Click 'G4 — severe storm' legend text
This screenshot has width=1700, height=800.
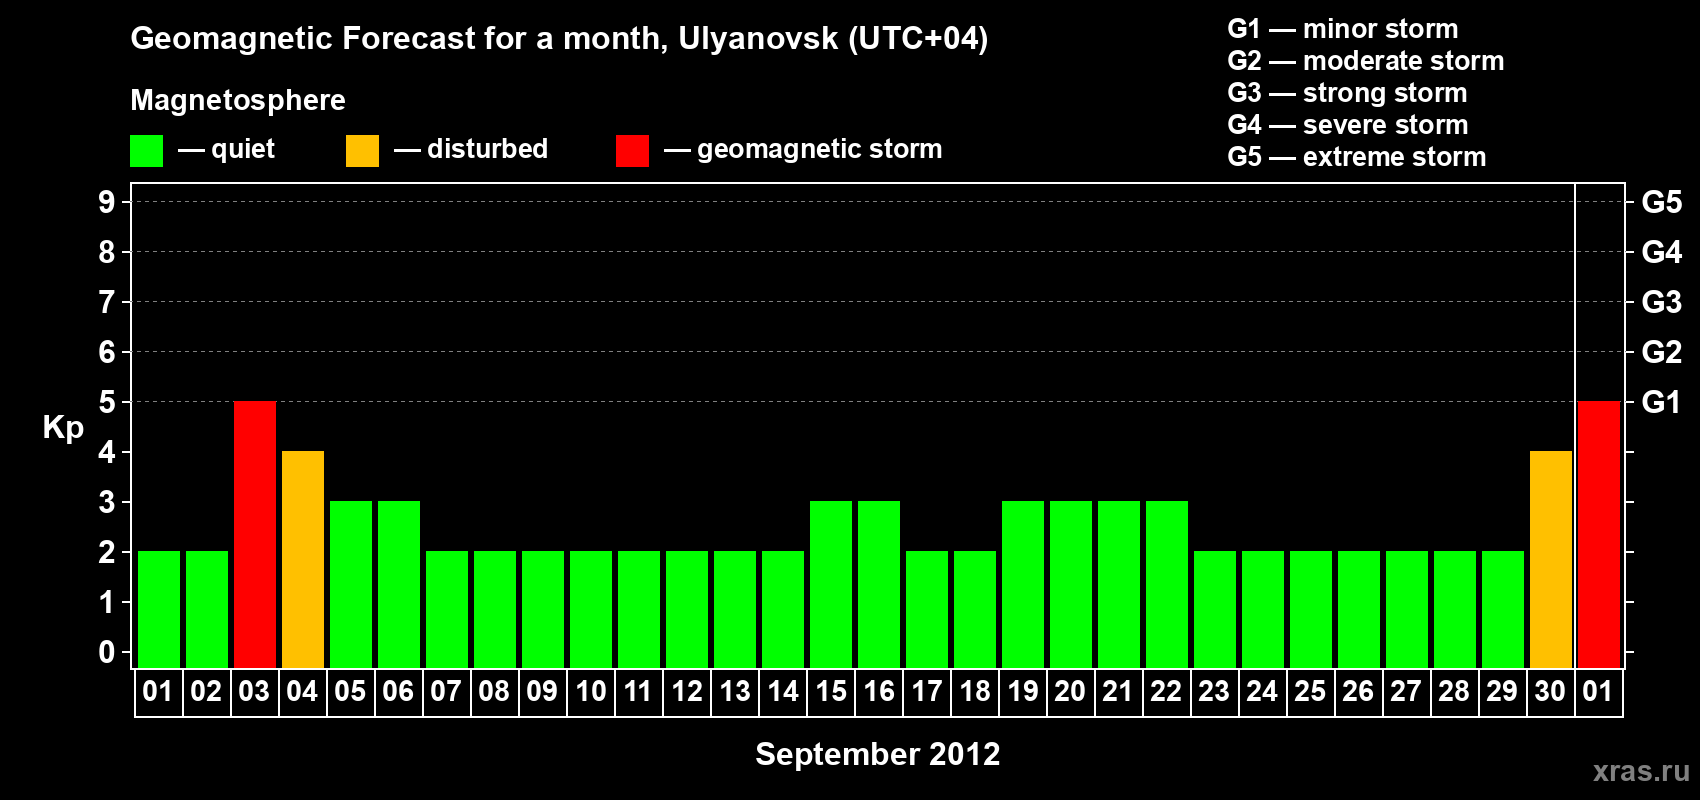[x=1348, y=125]
